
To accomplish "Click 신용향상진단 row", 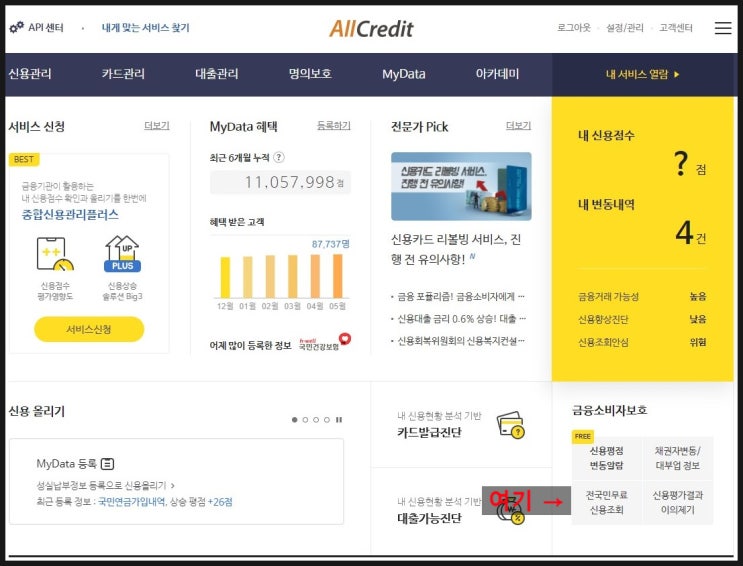I will pos(642,320).
